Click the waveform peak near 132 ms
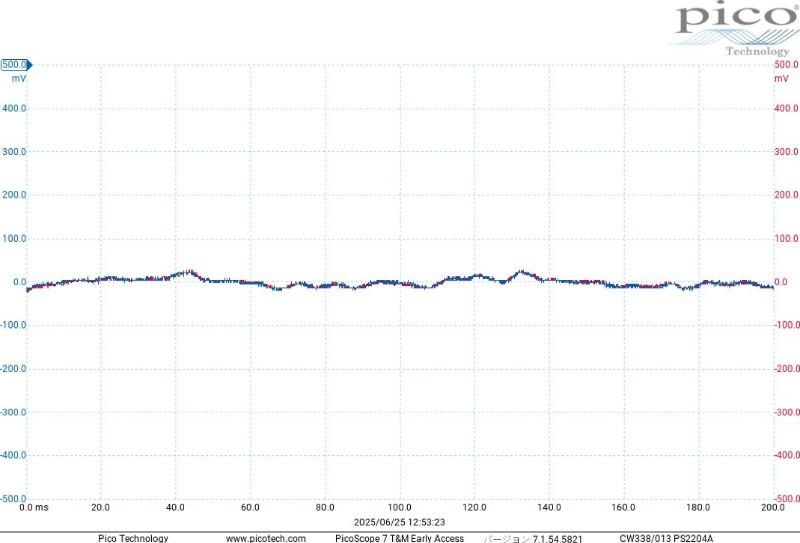800x543 pixels. pos(520,271)
